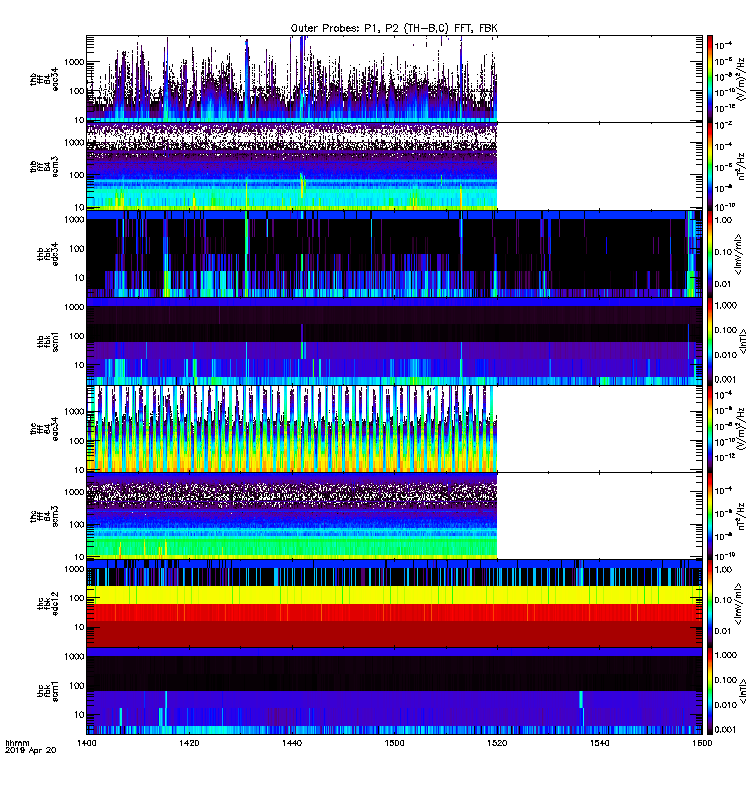750x800 pixels.
Task: Select the 'thb fbk scm1' panel label
Action: click(x=47, y=342)
